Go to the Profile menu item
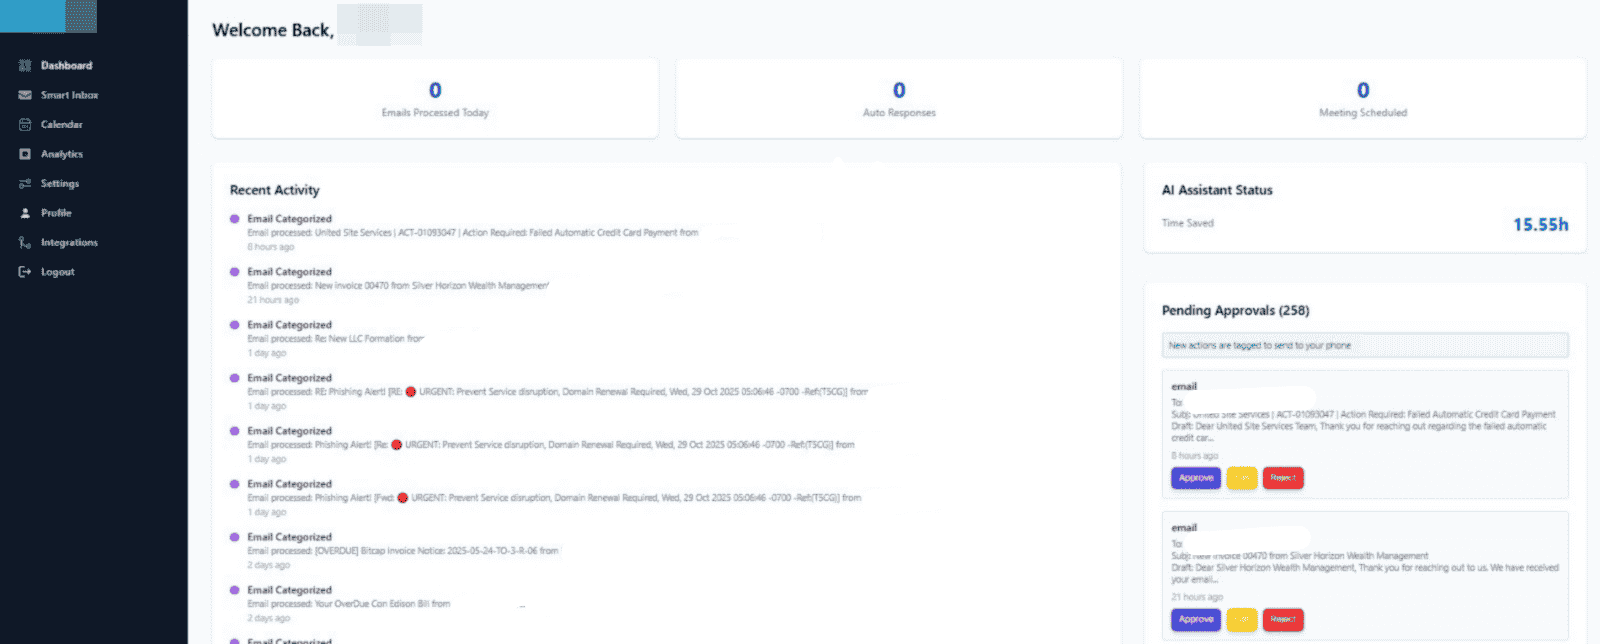 [56, 213]
